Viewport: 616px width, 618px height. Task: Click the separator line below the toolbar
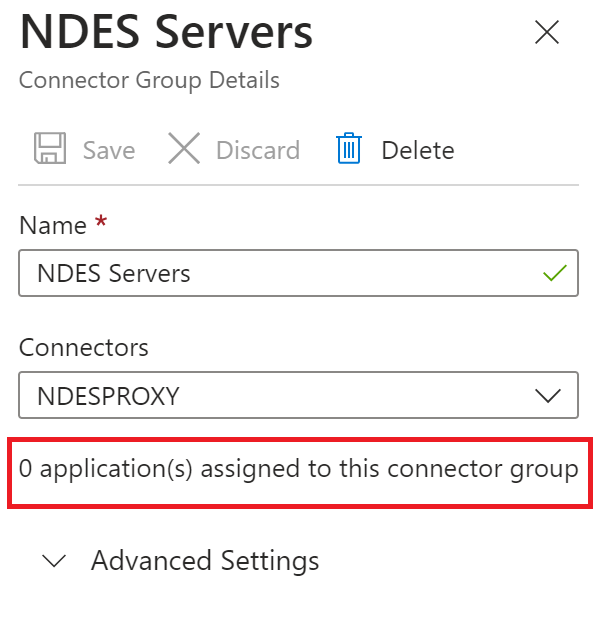tap(298, 184)
